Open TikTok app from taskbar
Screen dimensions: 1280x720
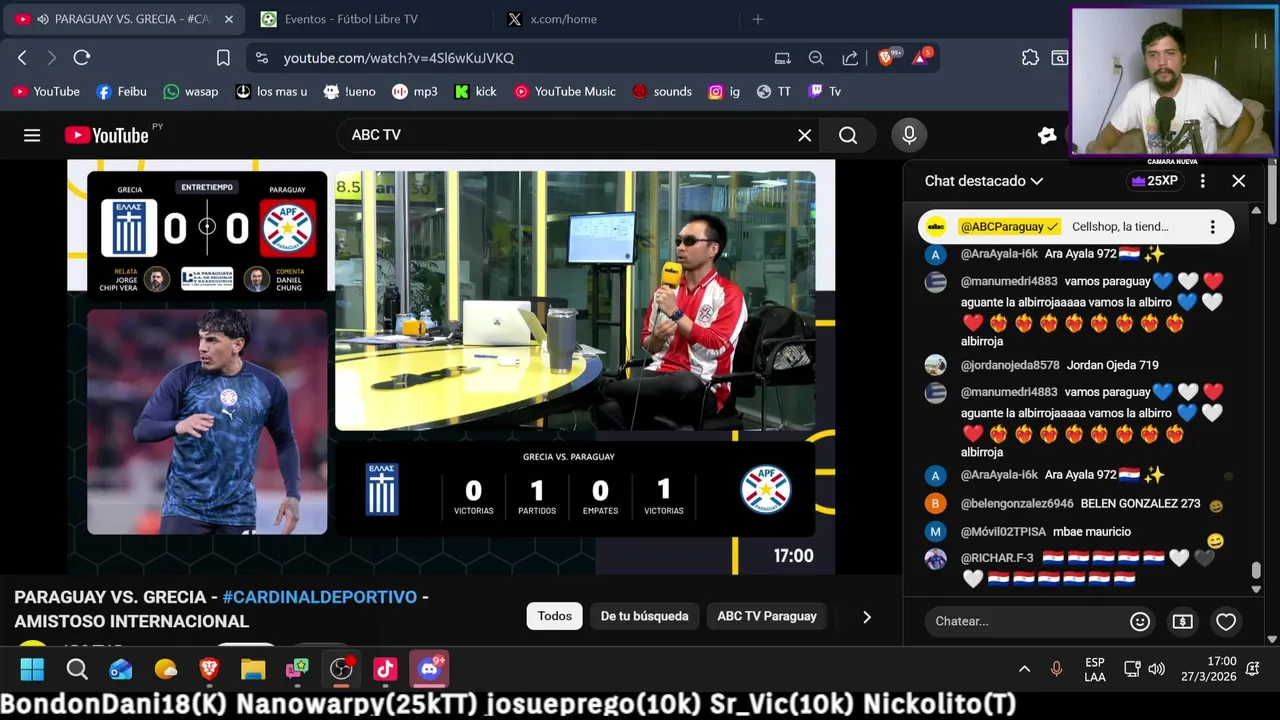tap(385, 669)
